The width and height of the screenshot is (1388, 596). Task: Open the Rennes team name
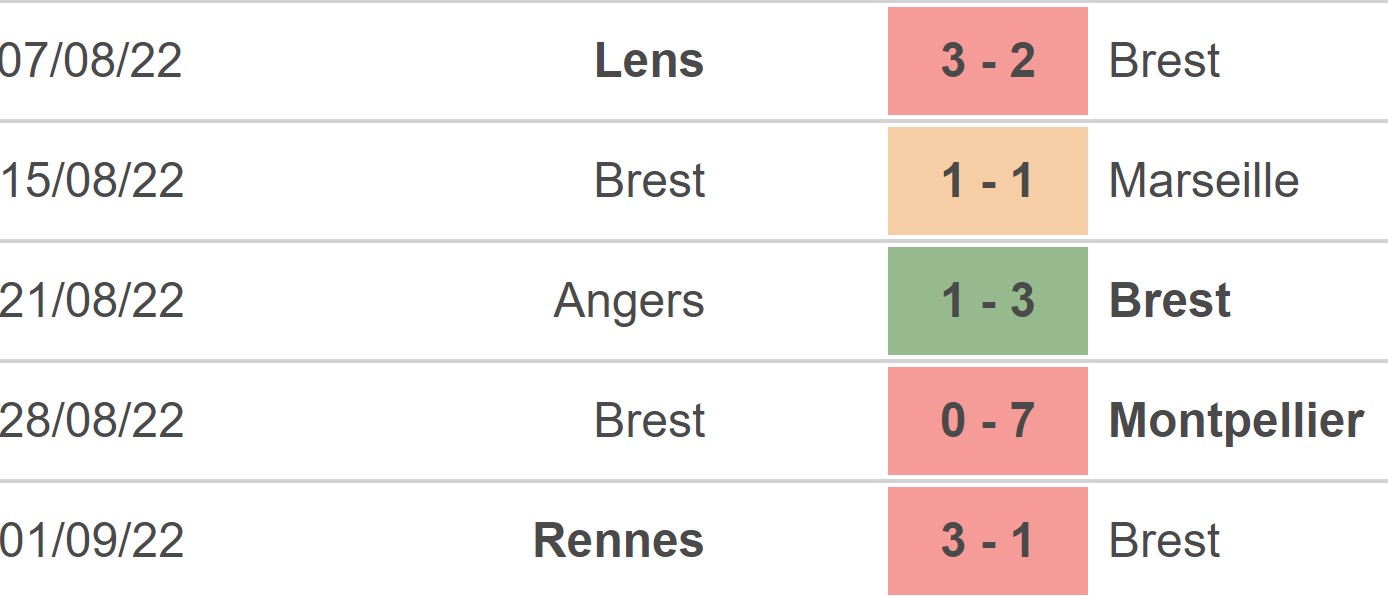click(618, 541)
